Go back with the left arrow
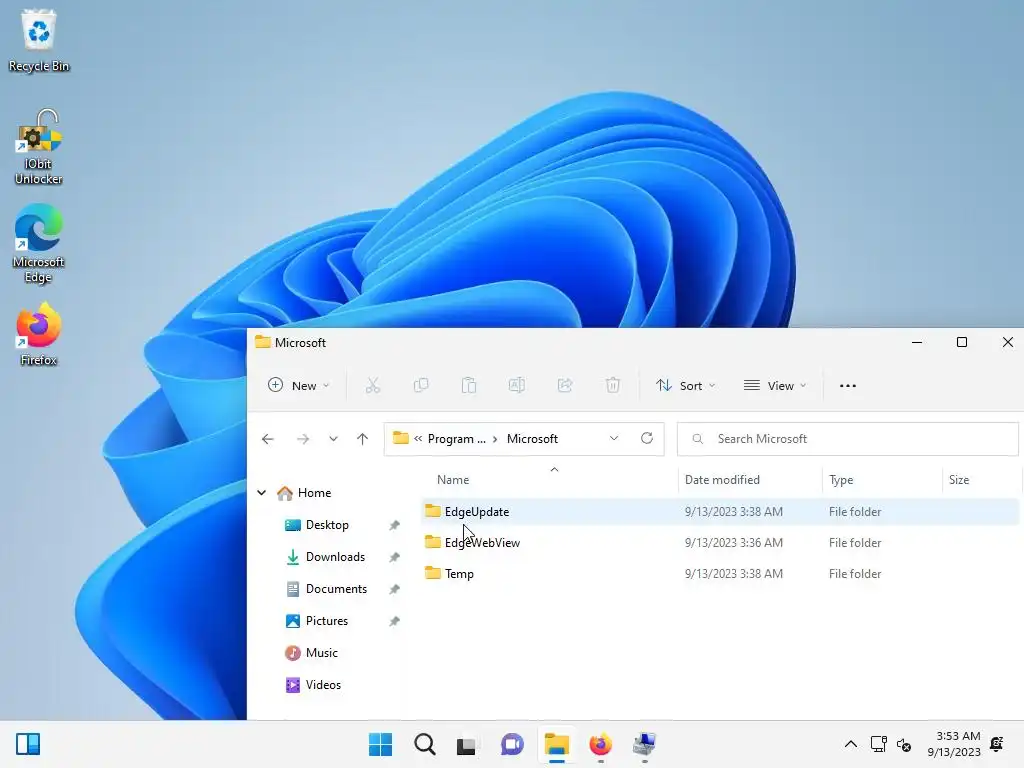The height and width of the screenshot is (768, 1024). tap(268, 439)
